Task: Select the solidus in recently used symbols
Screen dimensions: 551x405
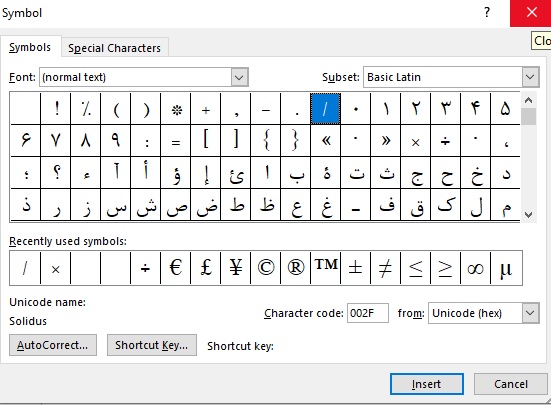Action: pos(25,268)
